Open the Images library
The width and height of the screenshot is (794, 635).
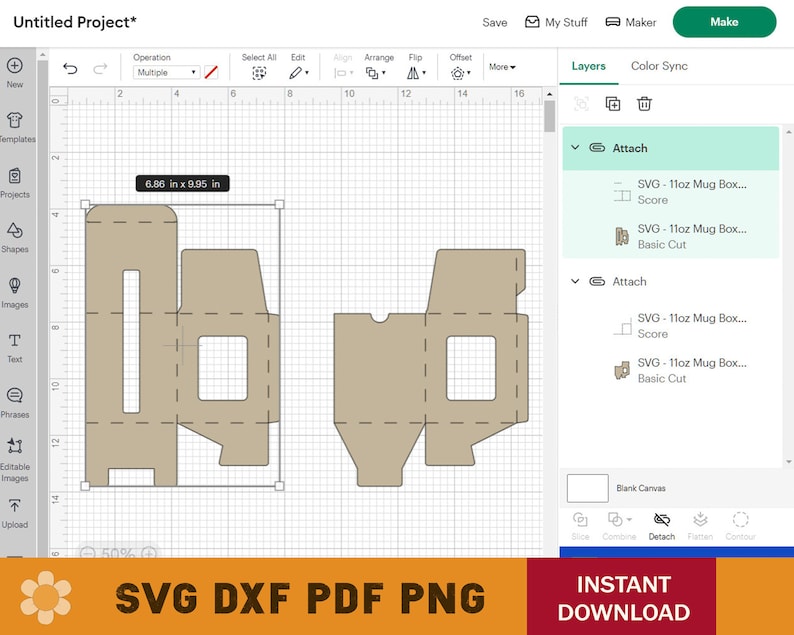click(x=15, y=293)
